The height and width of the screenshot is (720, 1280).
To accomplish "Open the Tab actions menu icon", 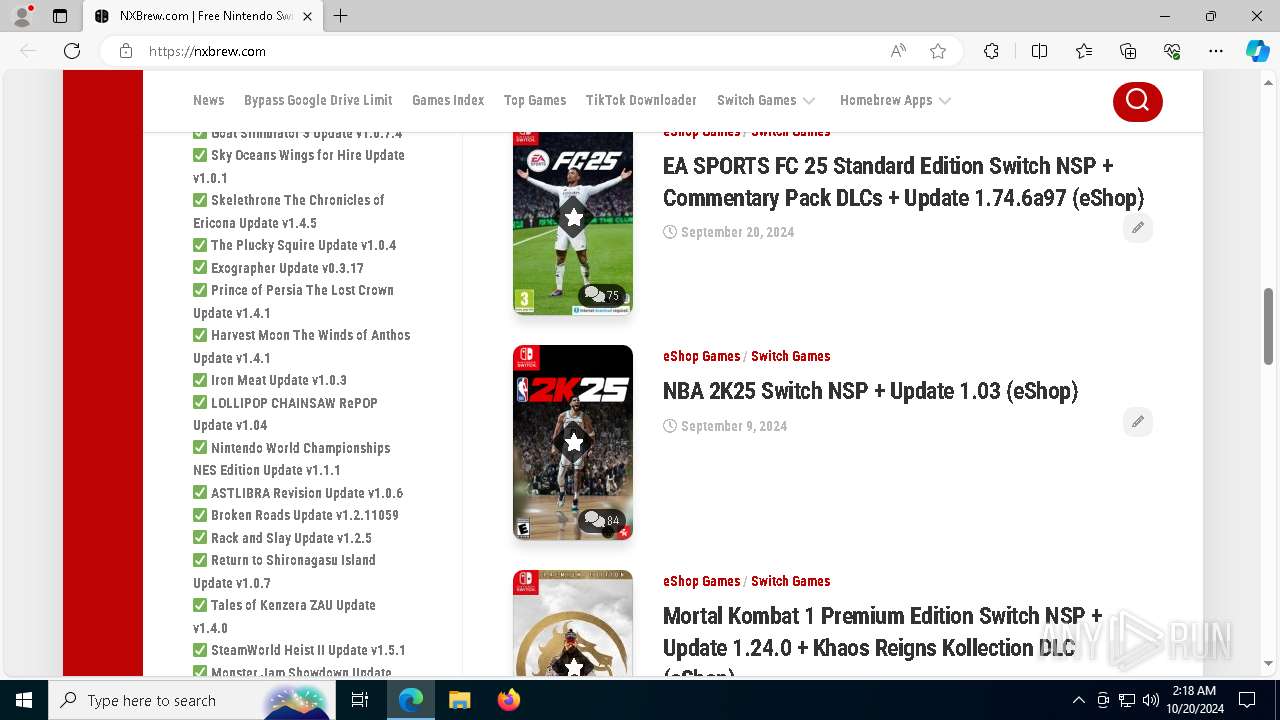I will pyautogui.click(x=60, y=16).
